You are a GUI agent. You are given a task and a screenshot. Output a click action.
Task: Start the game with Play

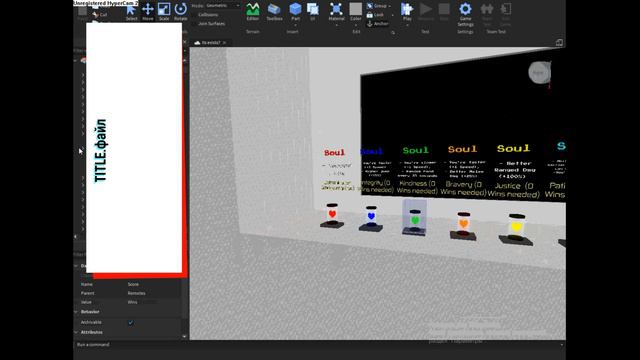click(407, 11)
